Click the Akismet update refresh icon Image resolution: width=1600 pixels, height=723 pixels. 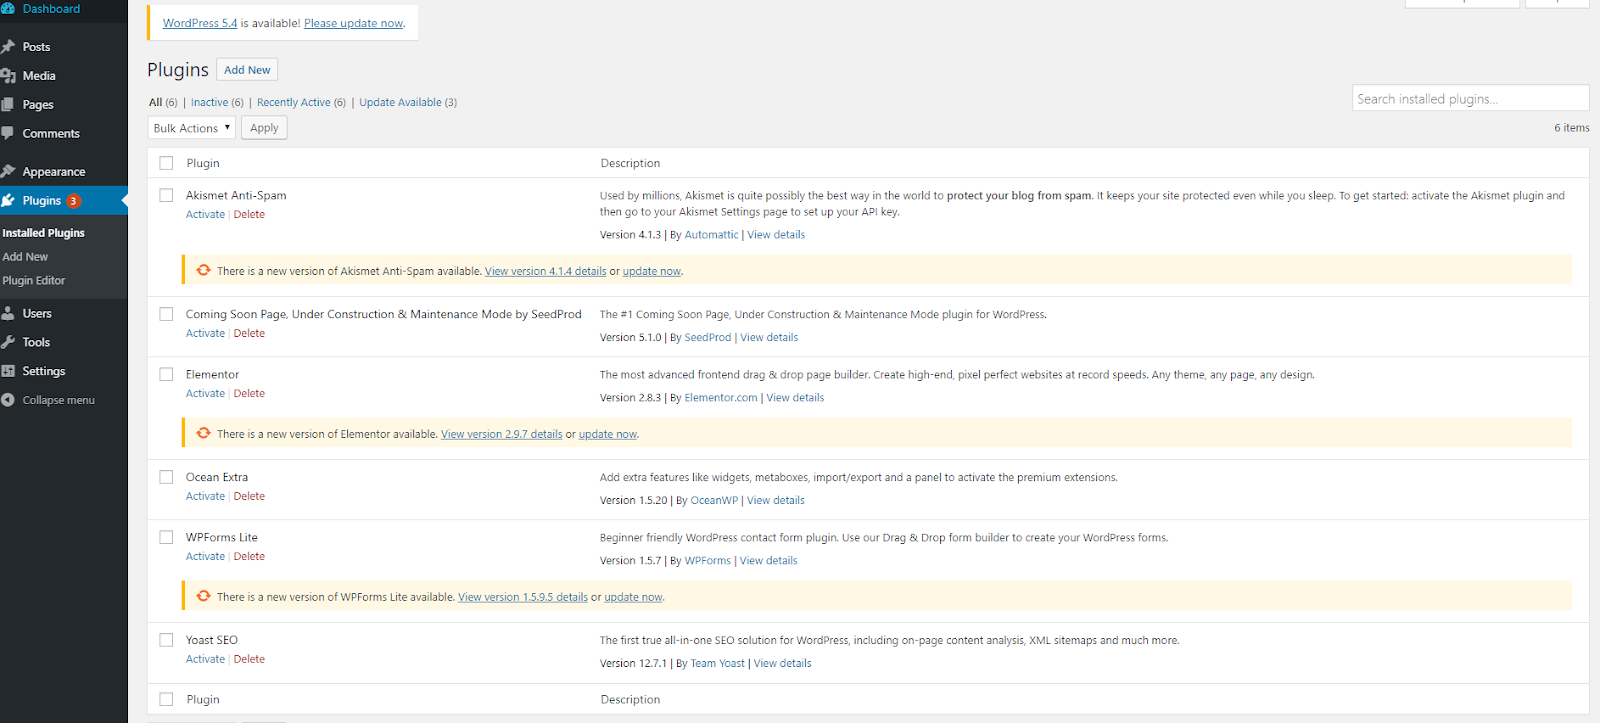204,270
